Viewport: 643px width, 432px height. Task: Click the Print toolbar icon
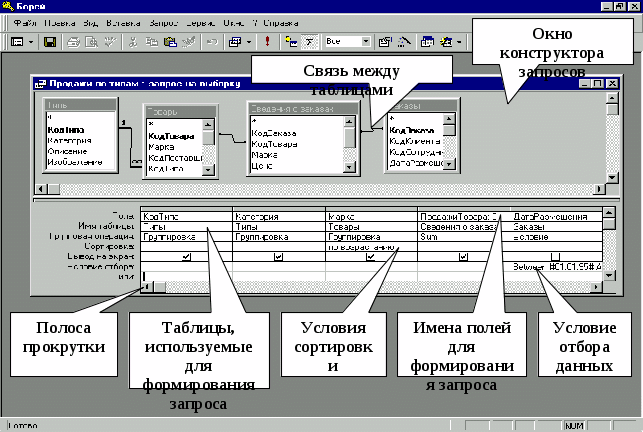(73, 42)
